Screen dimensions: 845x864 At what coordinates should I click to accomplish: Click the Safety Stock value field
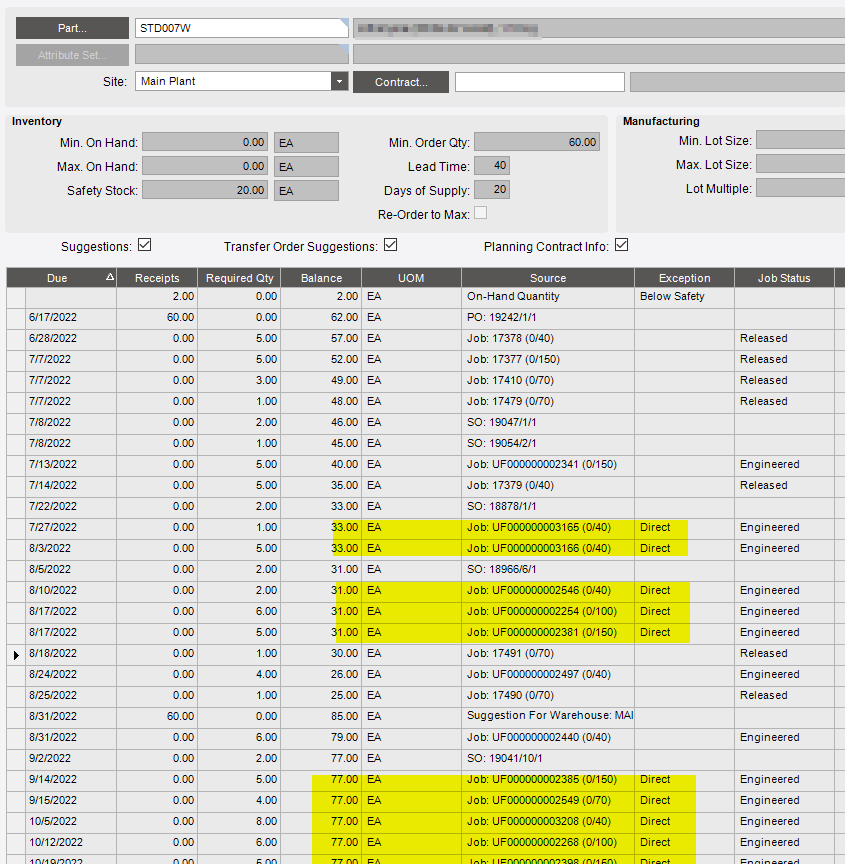pos(205,190)
